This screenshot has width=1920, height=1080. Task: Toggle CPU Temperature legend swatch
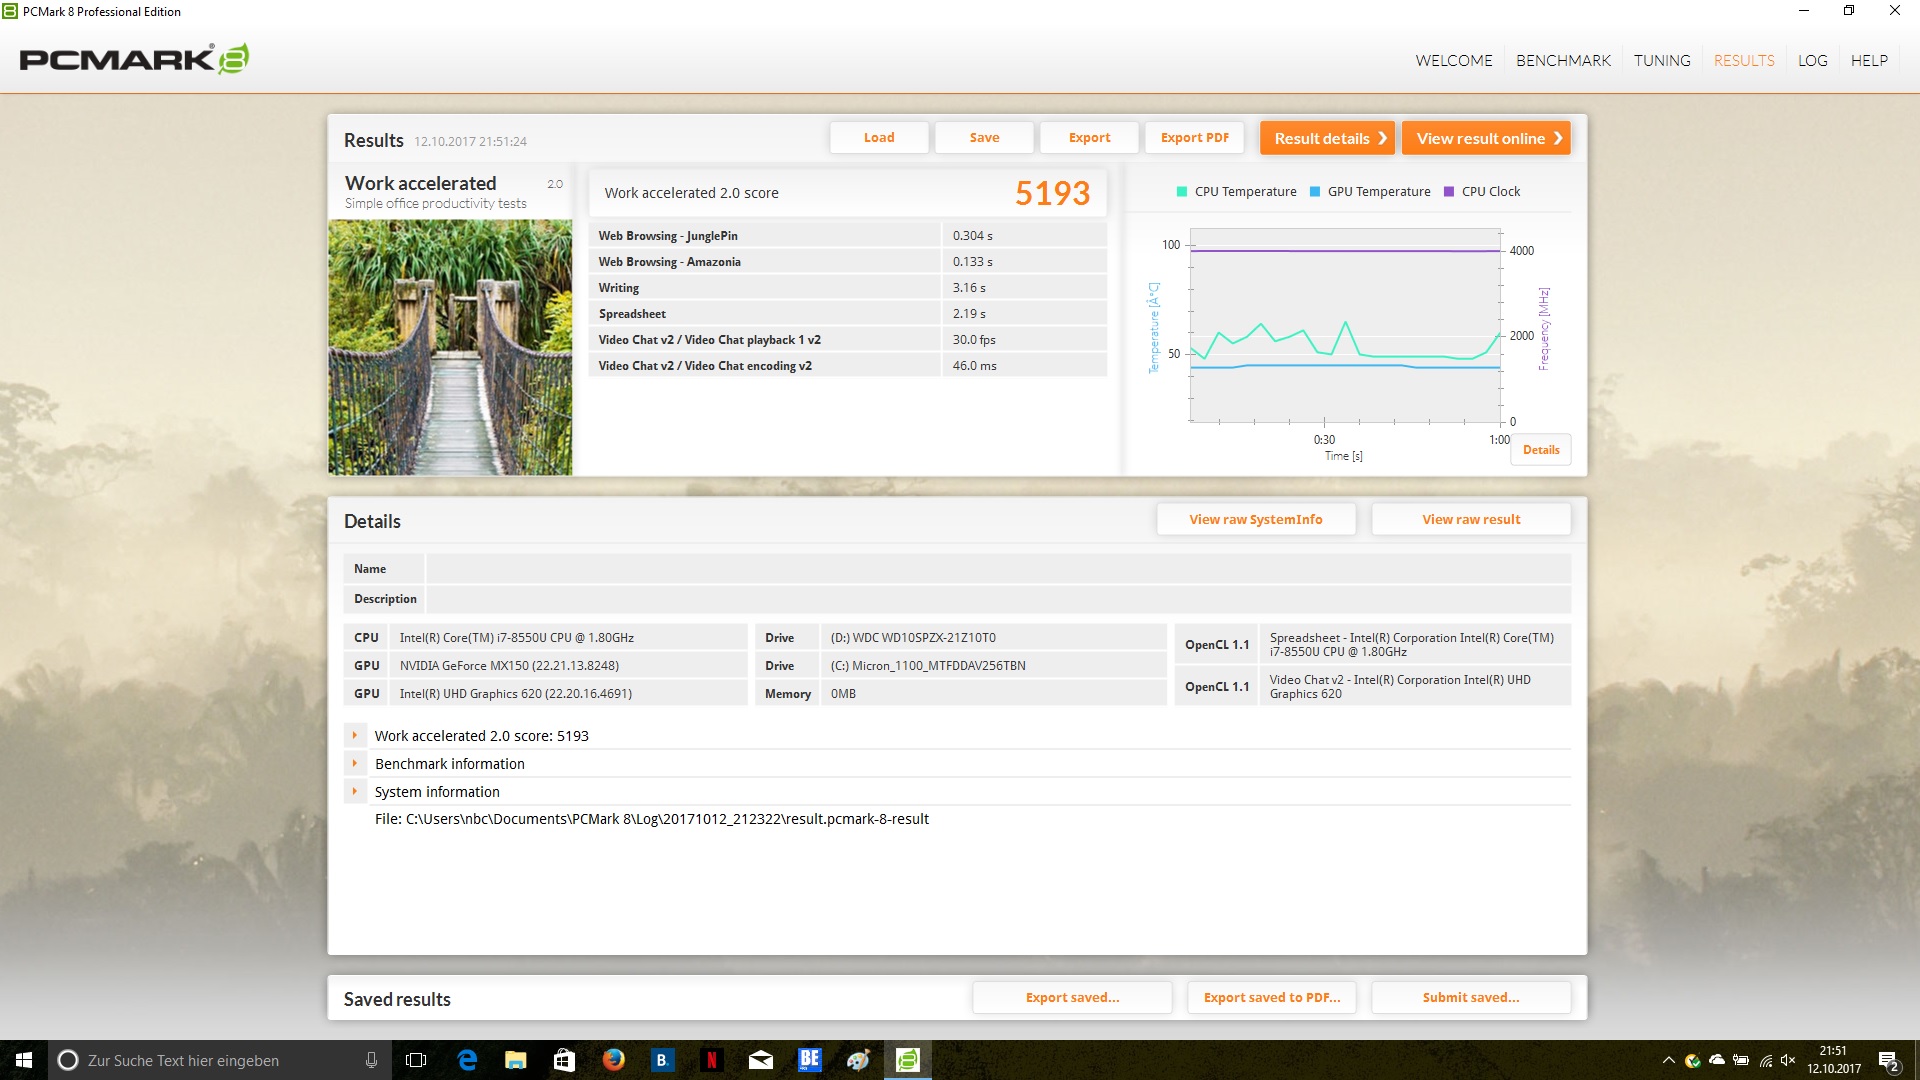pyautogui.click(x=1182, y=192)
